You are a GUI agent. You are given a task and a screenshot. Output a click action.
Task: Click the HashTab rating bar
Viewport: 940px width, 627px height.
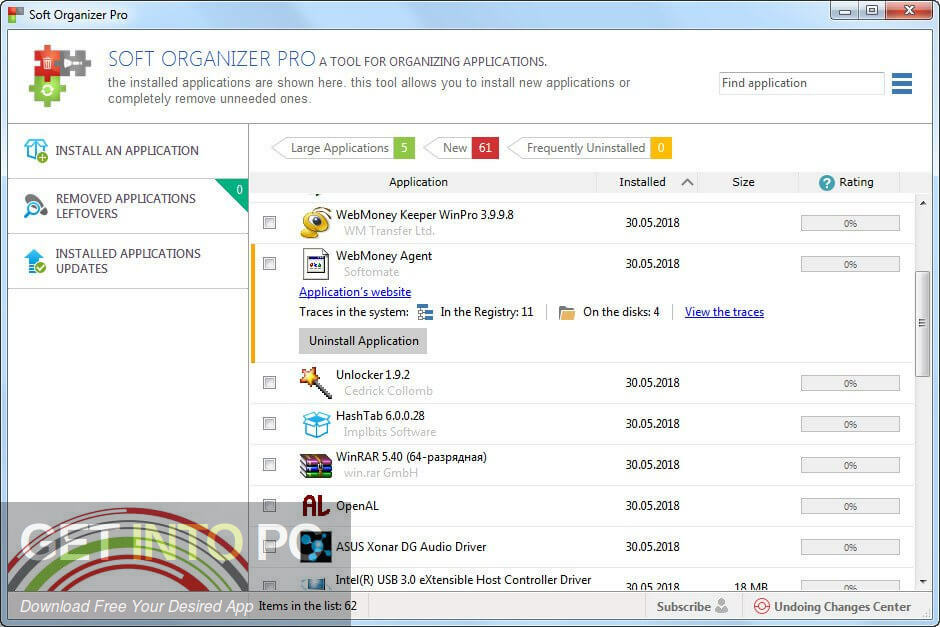(x=850, y=424)
